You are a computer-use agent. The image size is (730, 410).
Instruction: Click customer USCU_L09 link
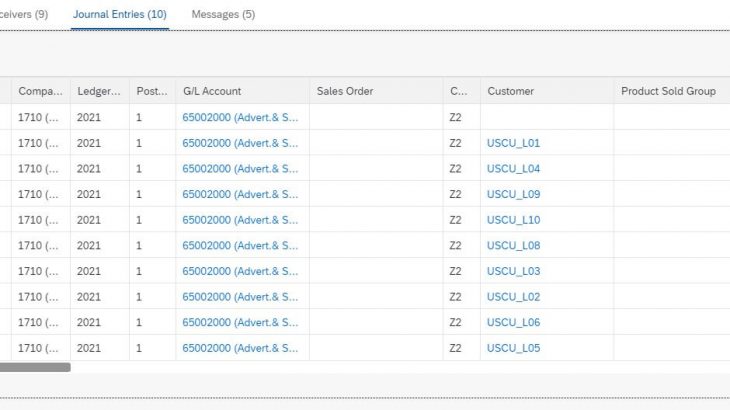[x=513, y=194]
